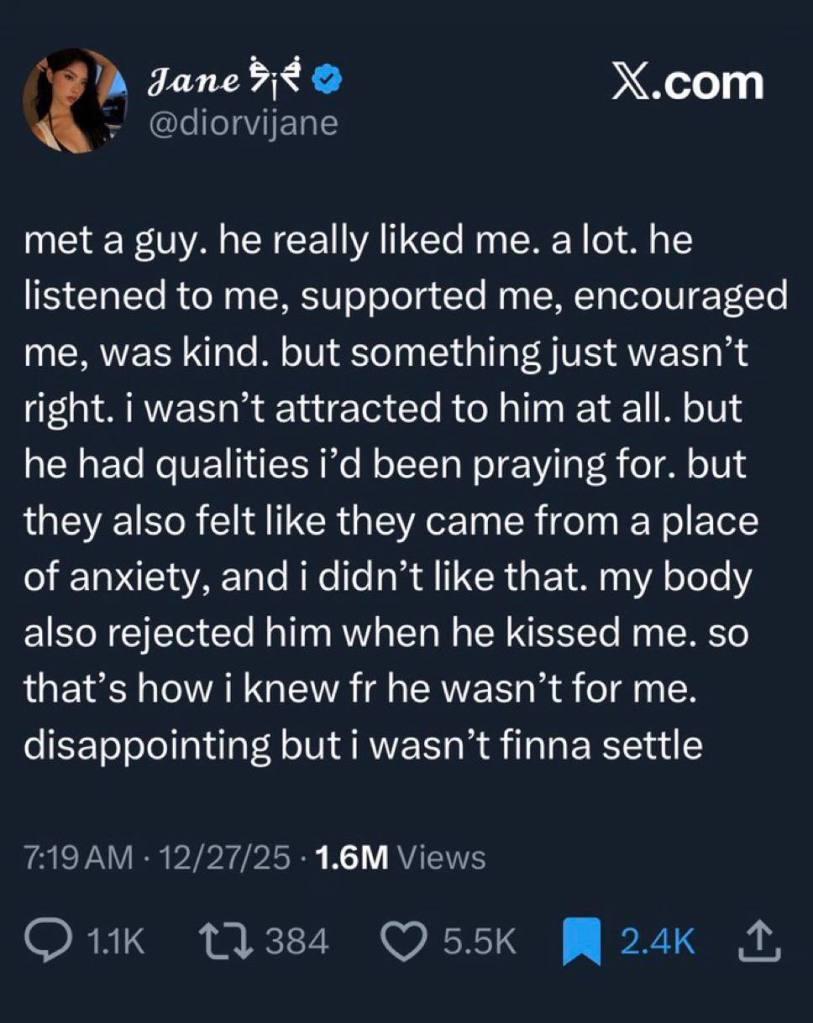Image resolution: width=813 pixels, height=1023 pixels.
Task: Open Jane's profile picture
Action: [x=74, y=100]
